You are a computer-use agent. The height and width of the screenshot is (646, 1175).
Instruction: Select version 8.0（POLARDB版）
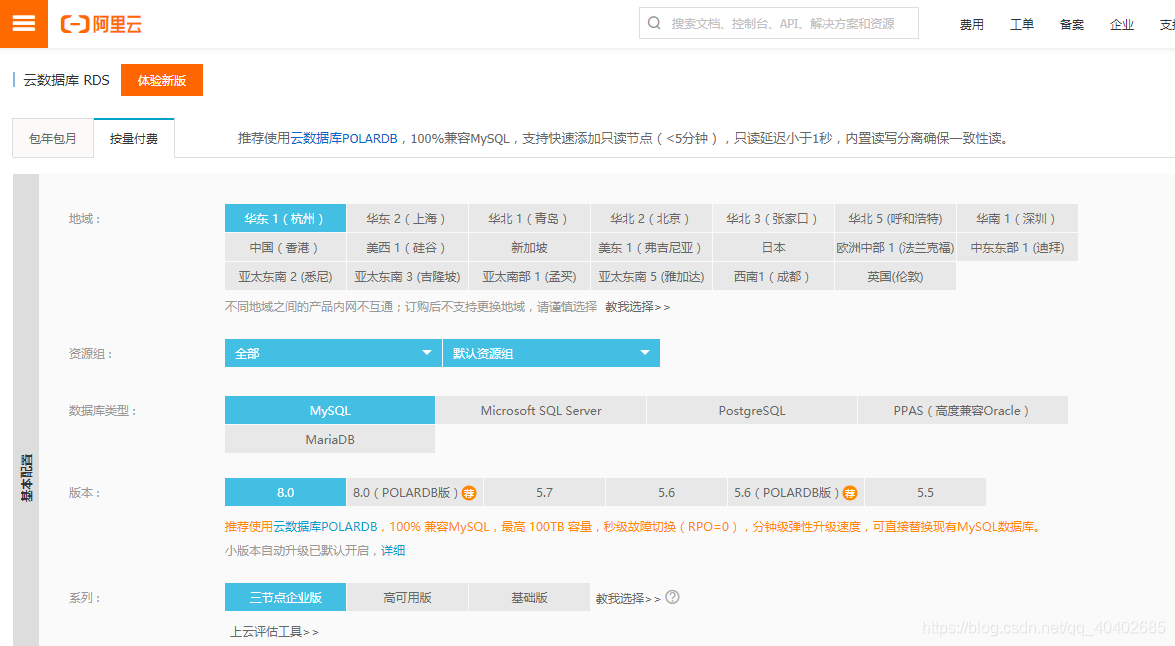click(414, 492)
